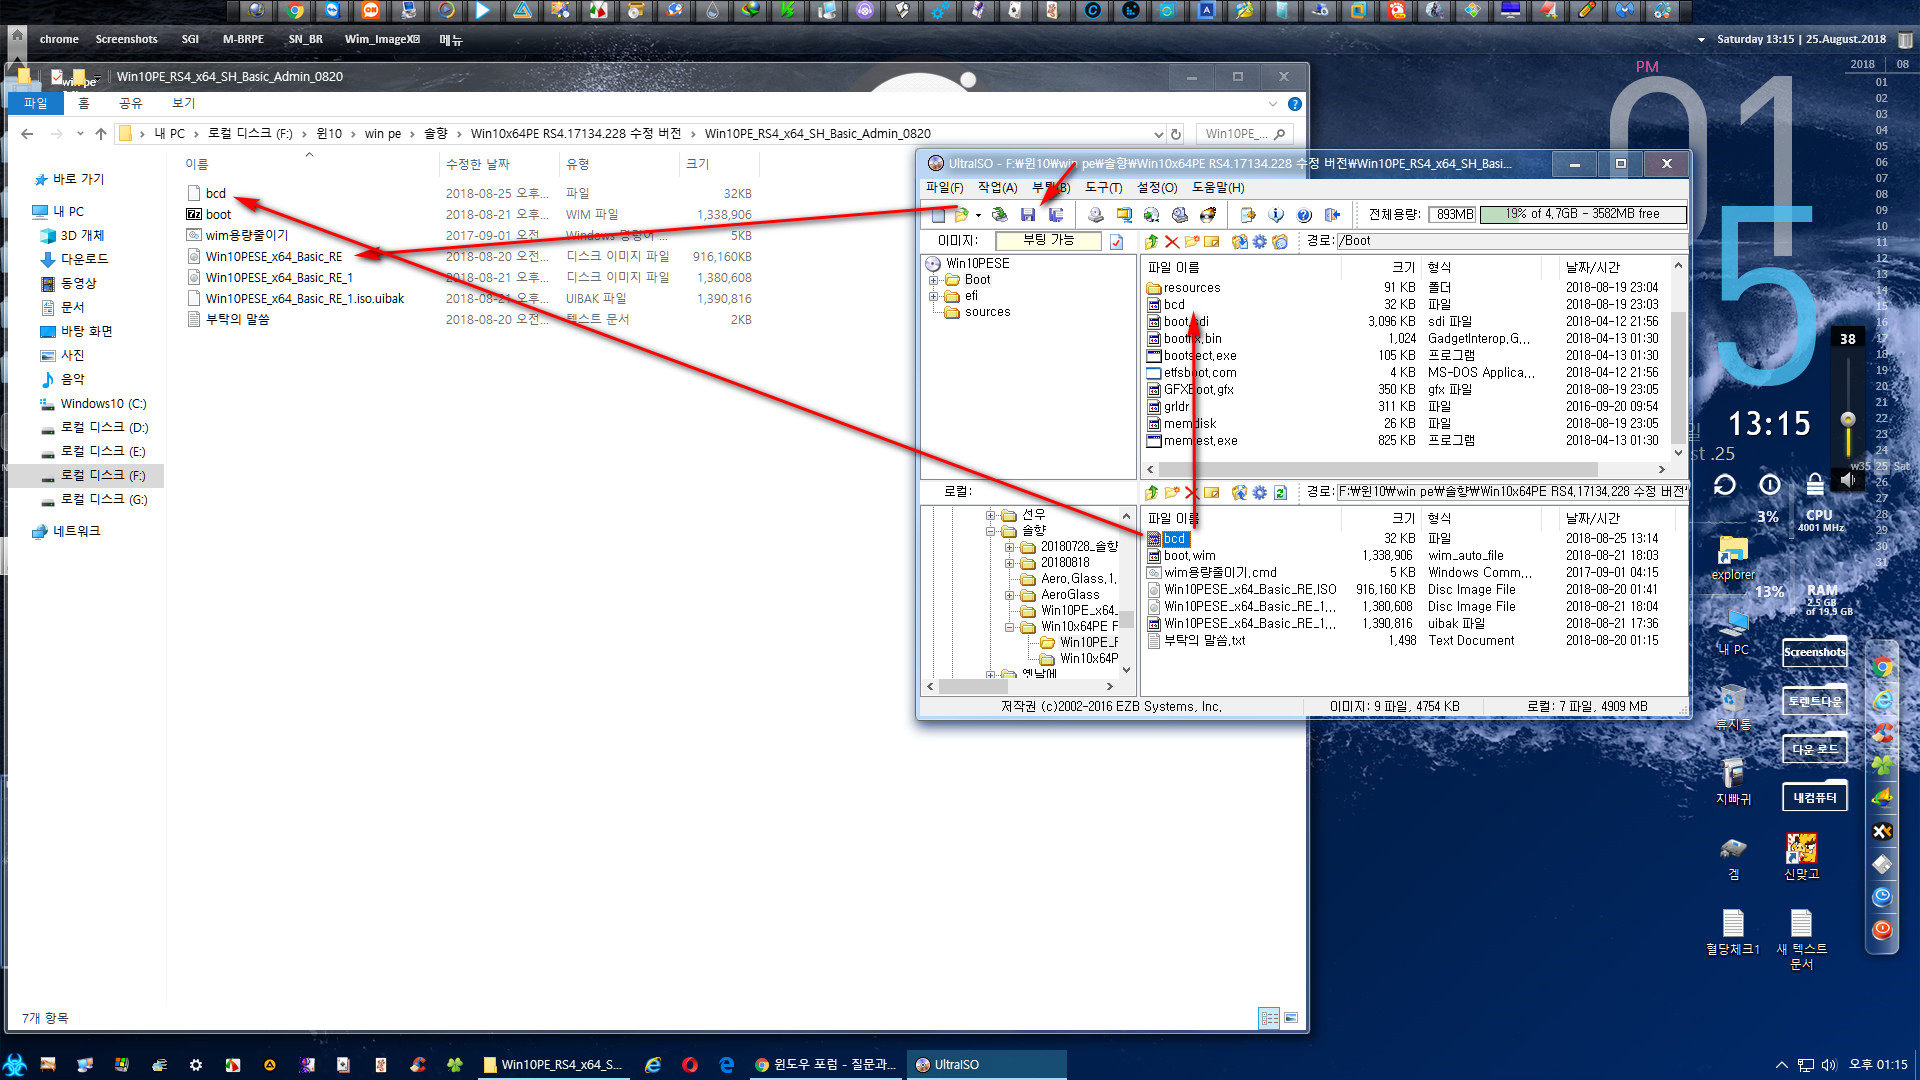Click the green Refresh icon in local pane toolbar
Viewport: 1920px width, 1080px height.
1280,492
